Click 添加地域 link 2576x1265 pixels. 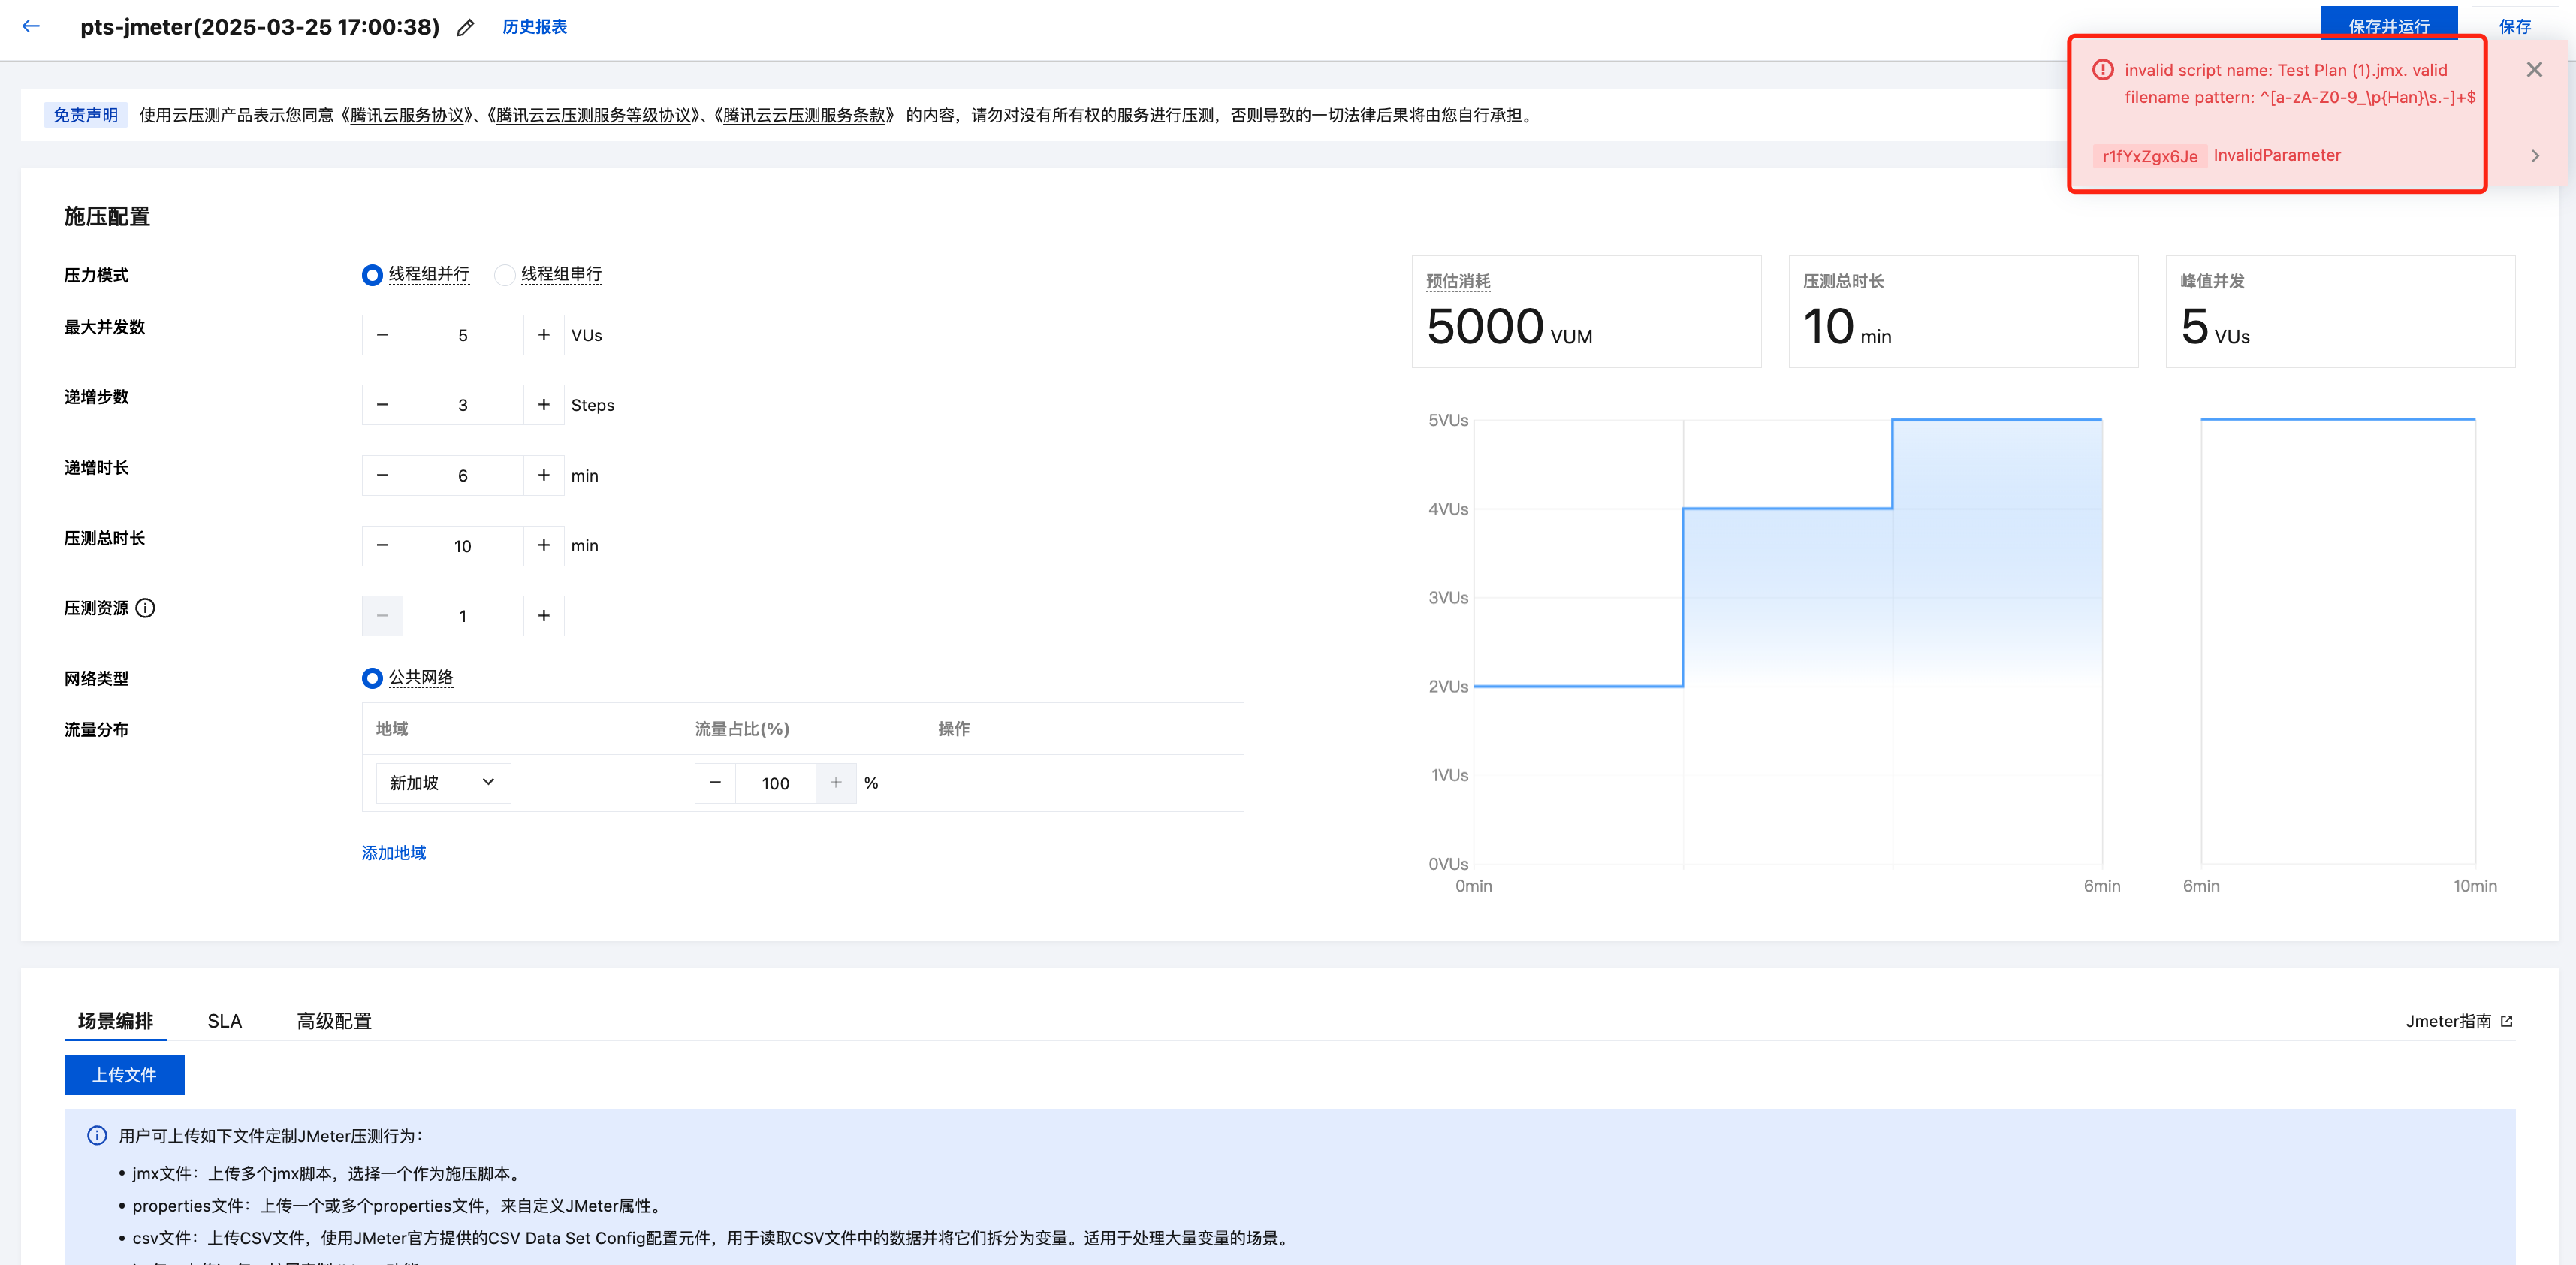coord(393,853)
